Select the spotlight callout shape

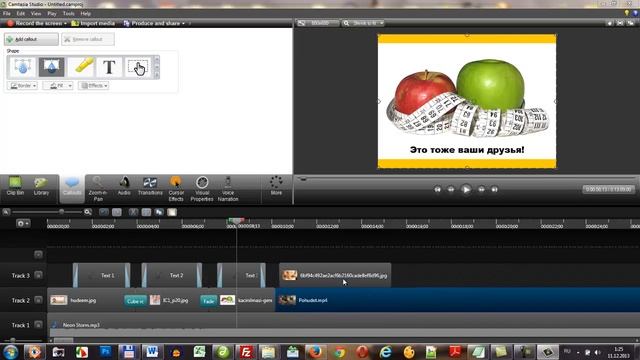click(22, 67)
